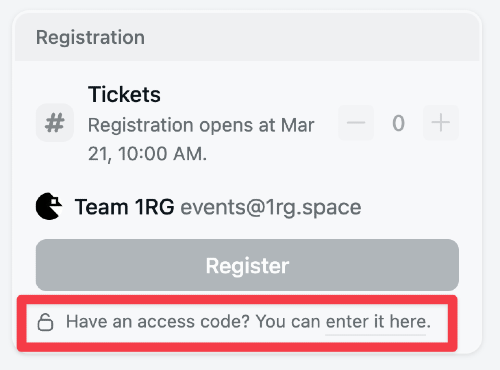Decrease ticket quantity with minus button
This screenshot has height=370, width=500.
pos(356,123)
